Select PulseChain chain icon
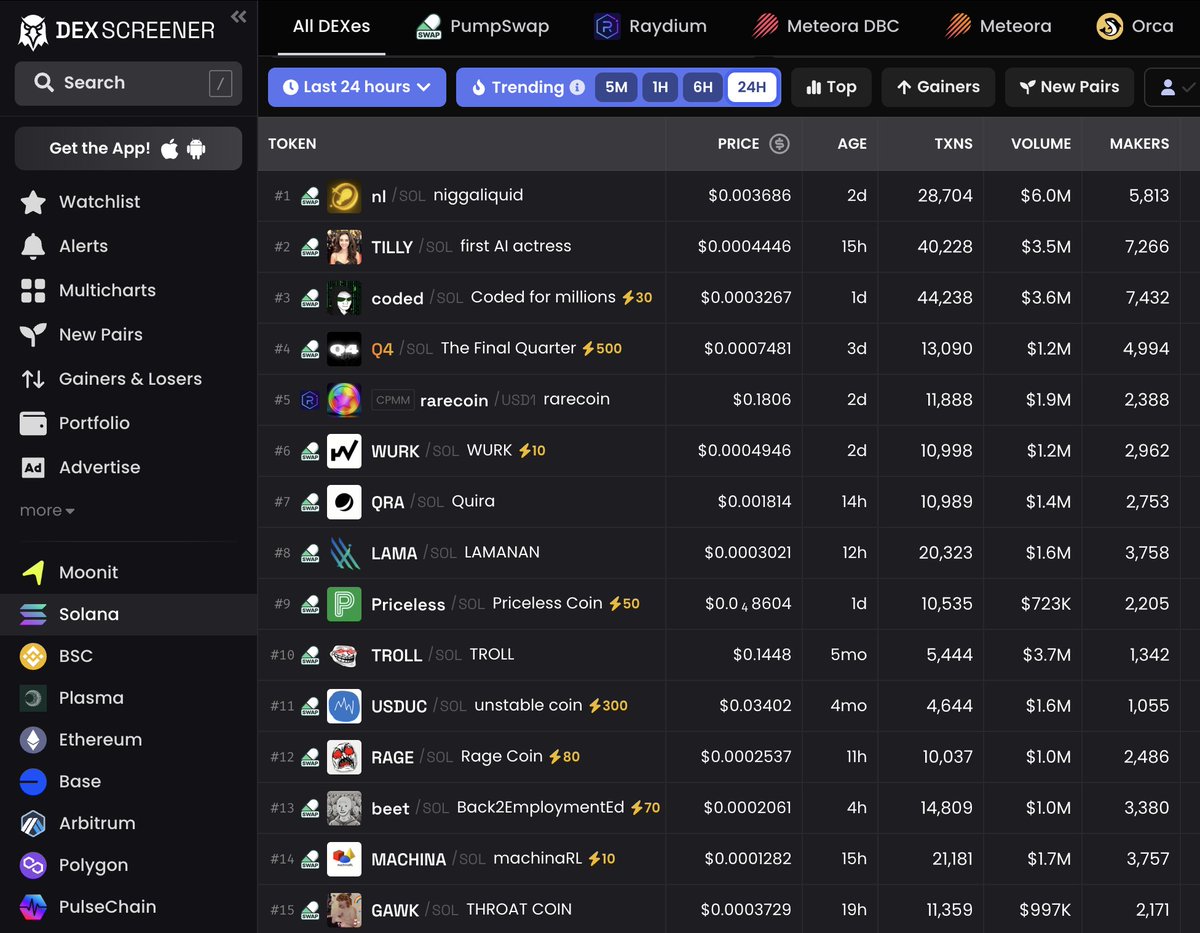This screenshot has height=933, width=1200. (33, 907)
